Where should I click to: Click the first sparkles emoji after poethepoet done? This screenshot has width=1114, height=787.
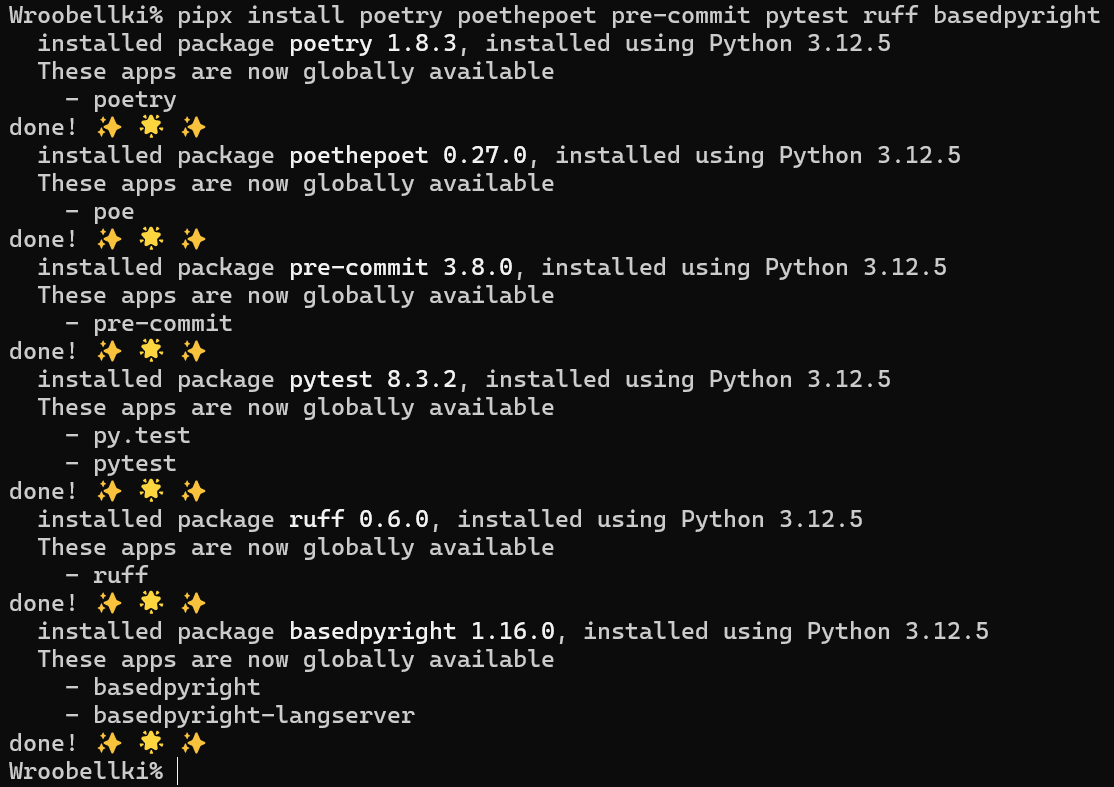tap(109, 239)
